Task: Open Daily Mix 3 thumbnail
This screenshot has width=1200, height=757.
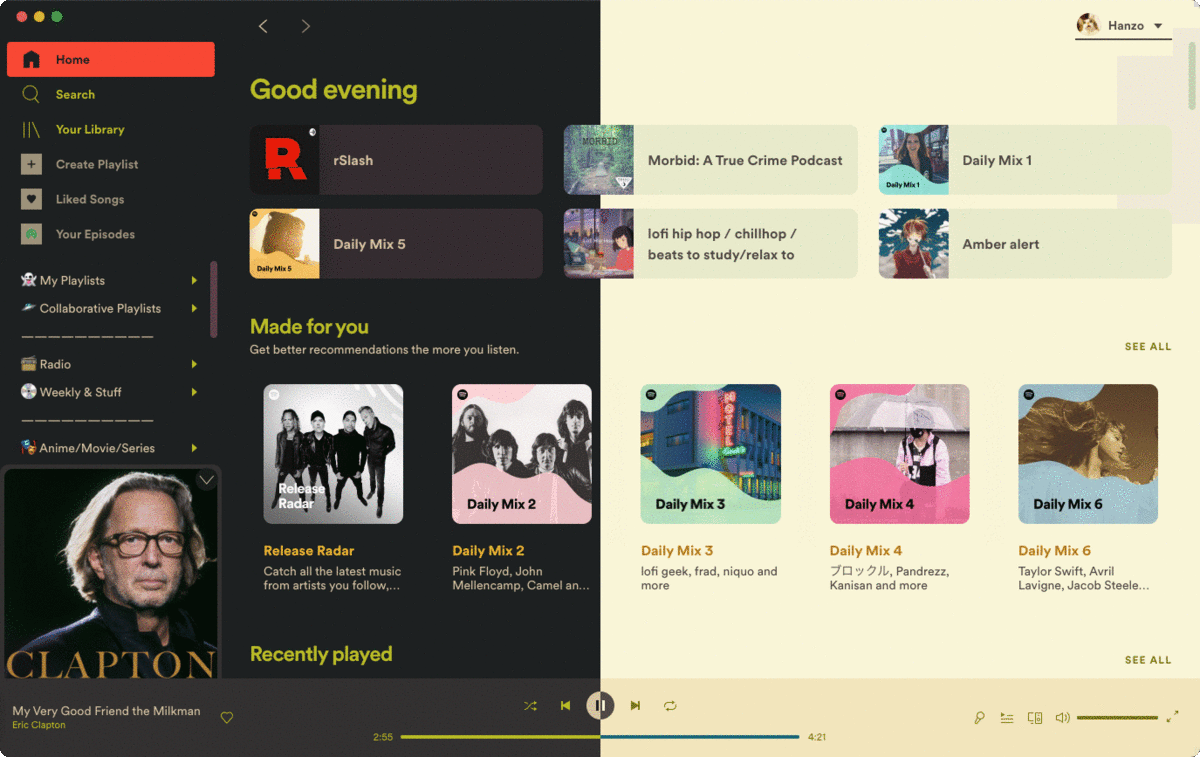Action: [710, 454]
